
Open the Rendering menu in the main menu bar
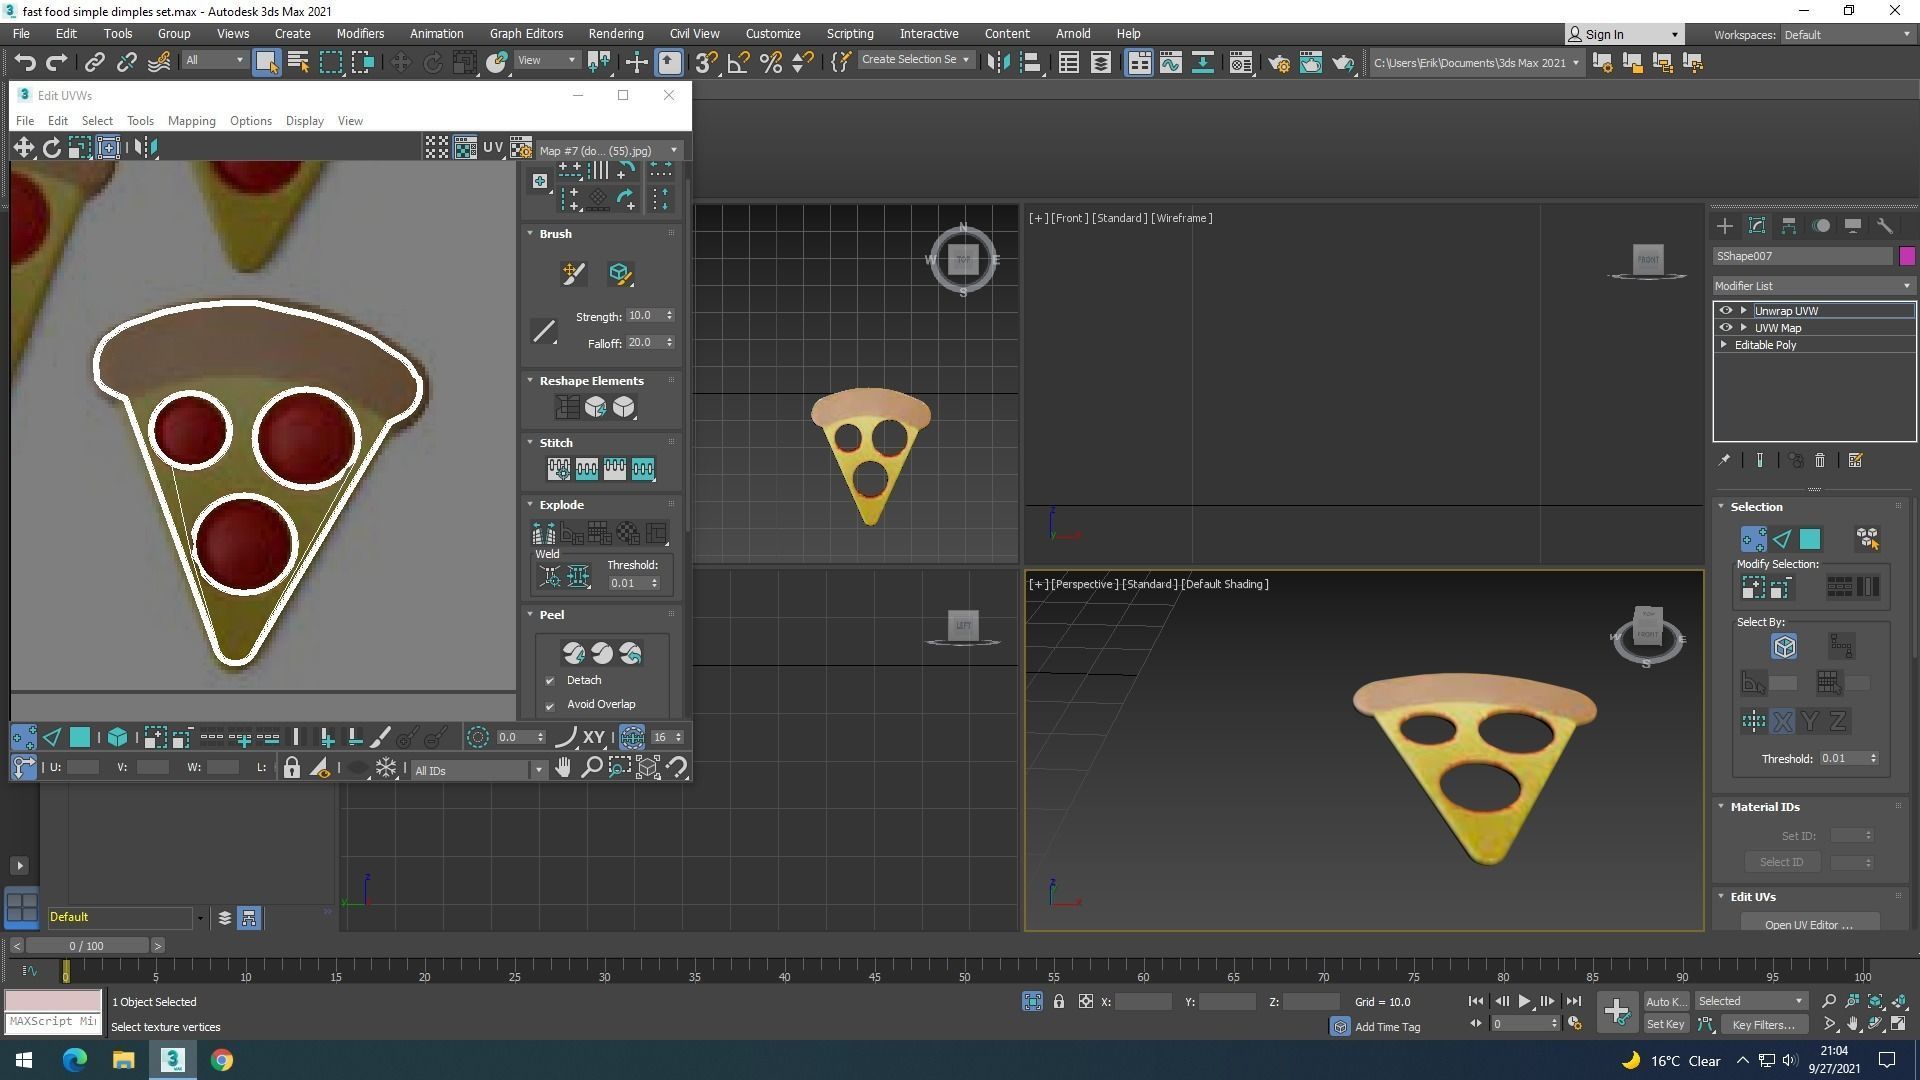(x=615, y=33)
